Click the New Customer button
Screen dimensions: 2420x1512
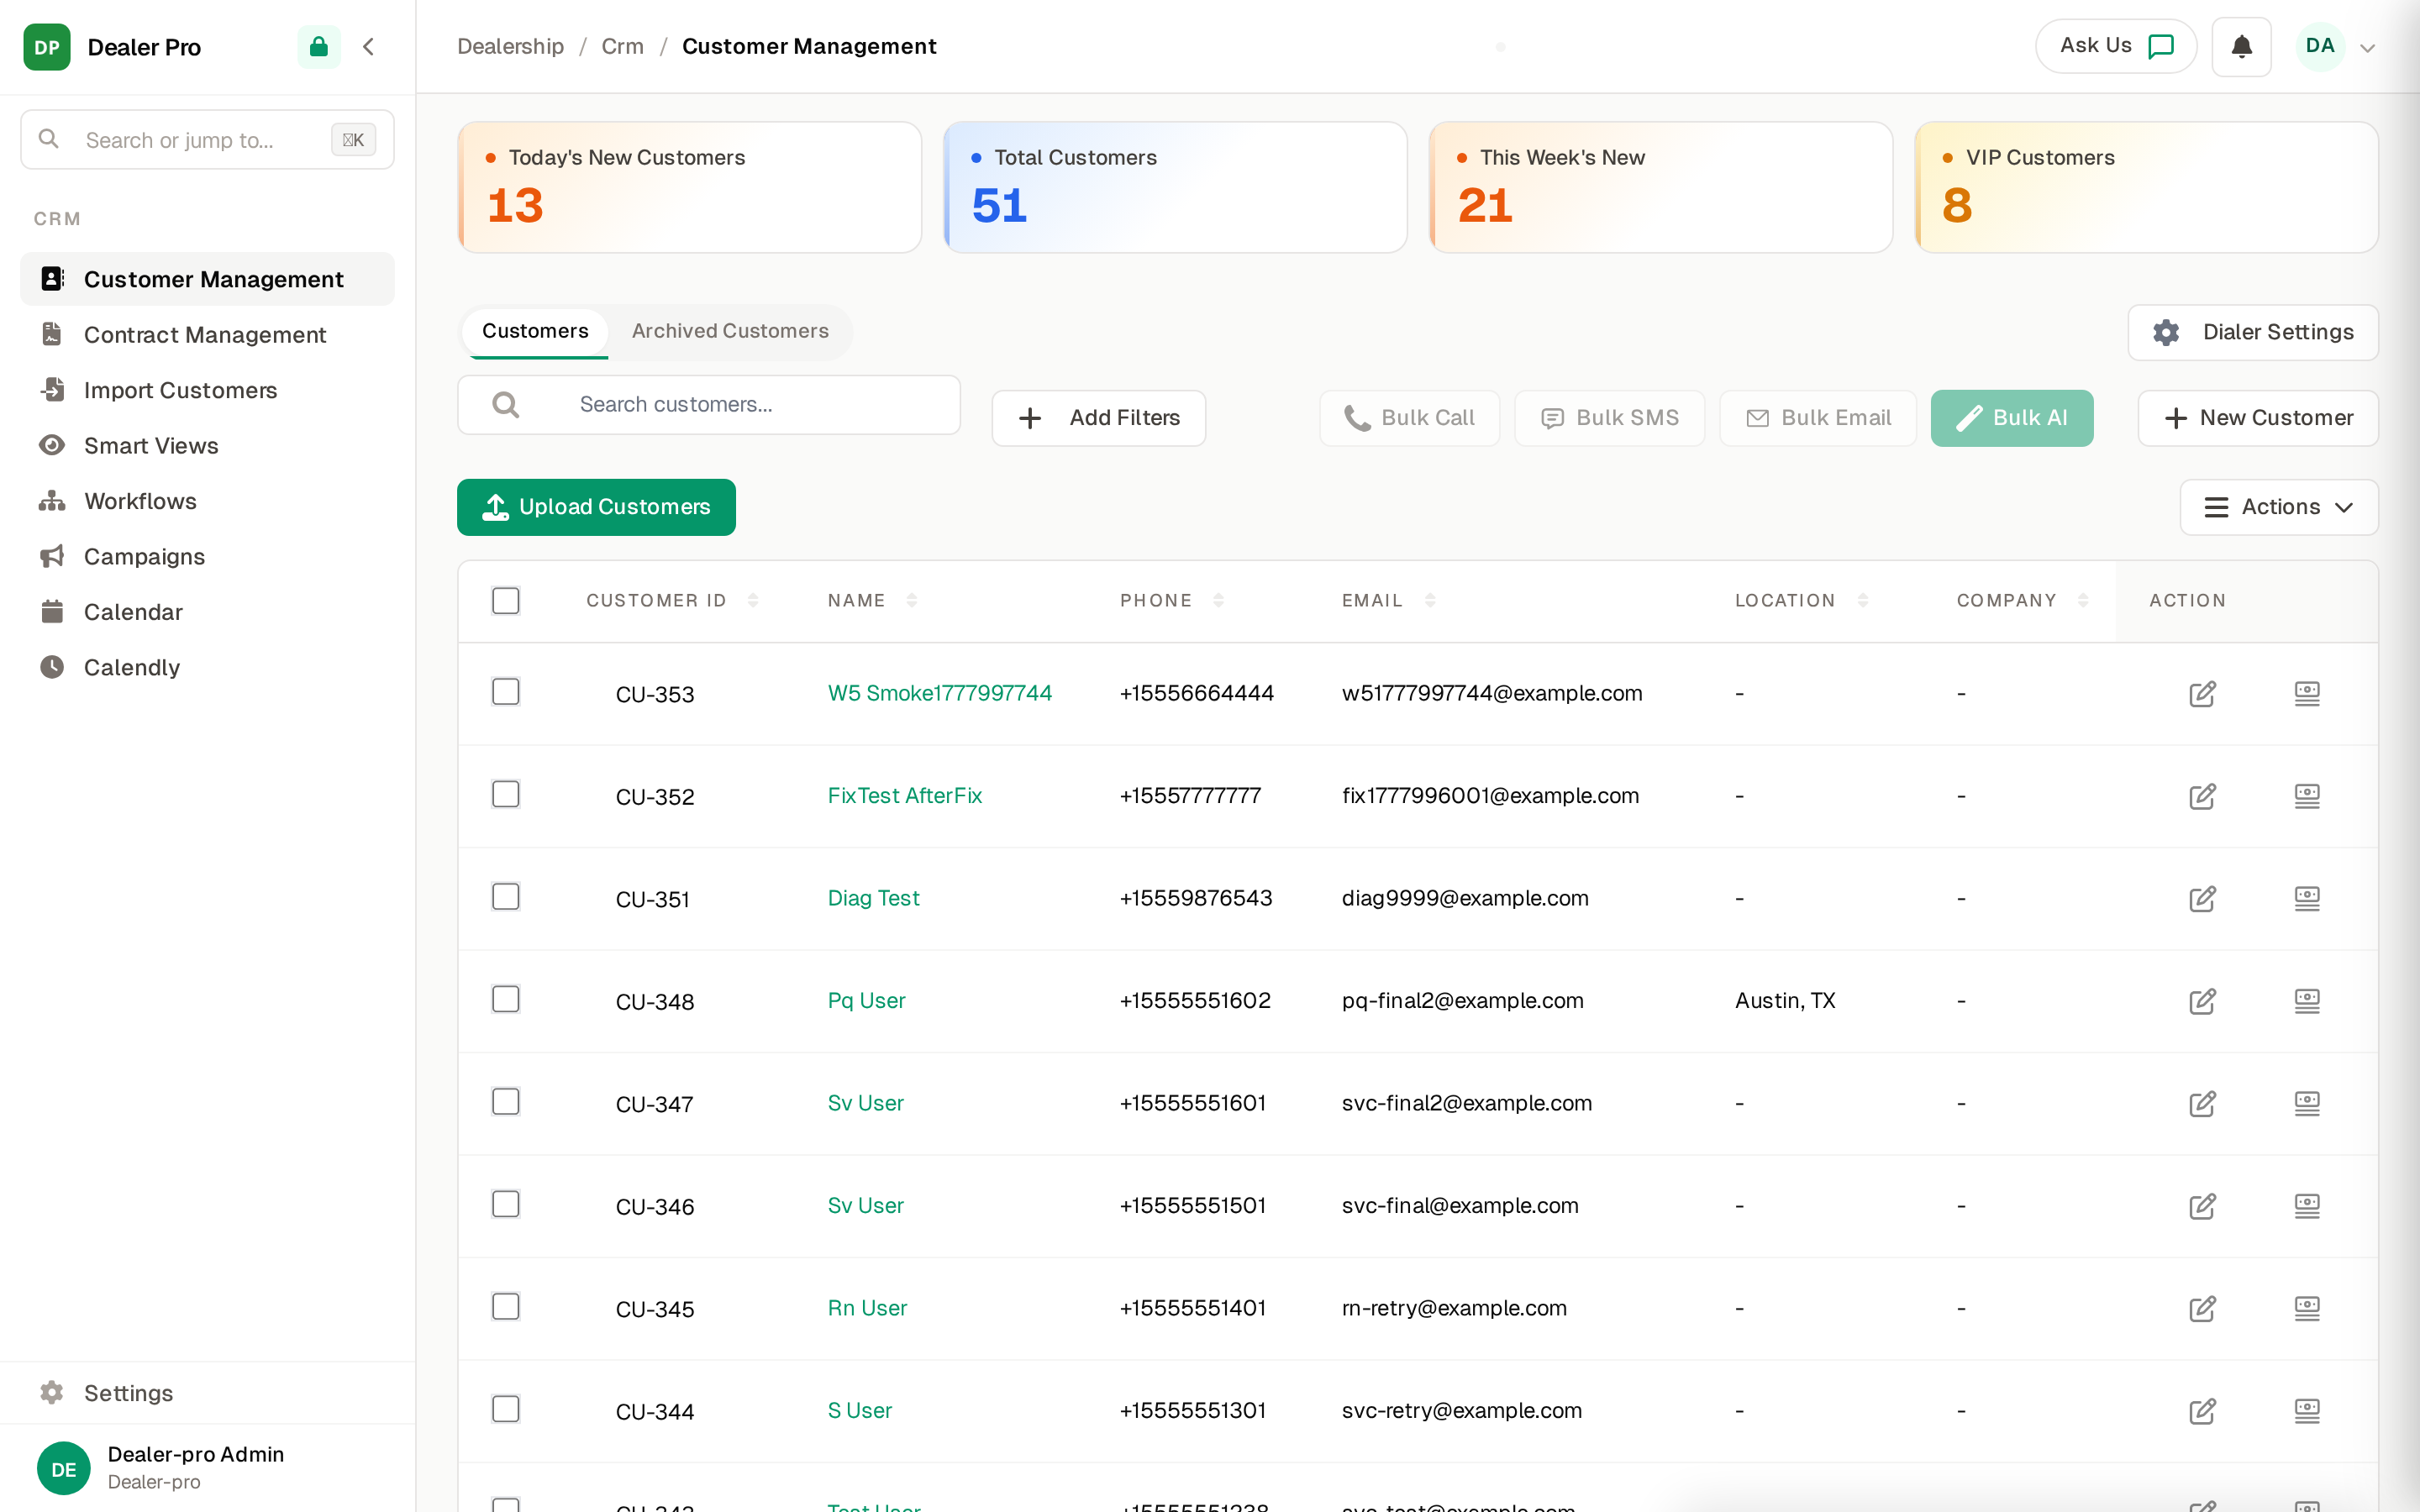(x=2257, y=418)
